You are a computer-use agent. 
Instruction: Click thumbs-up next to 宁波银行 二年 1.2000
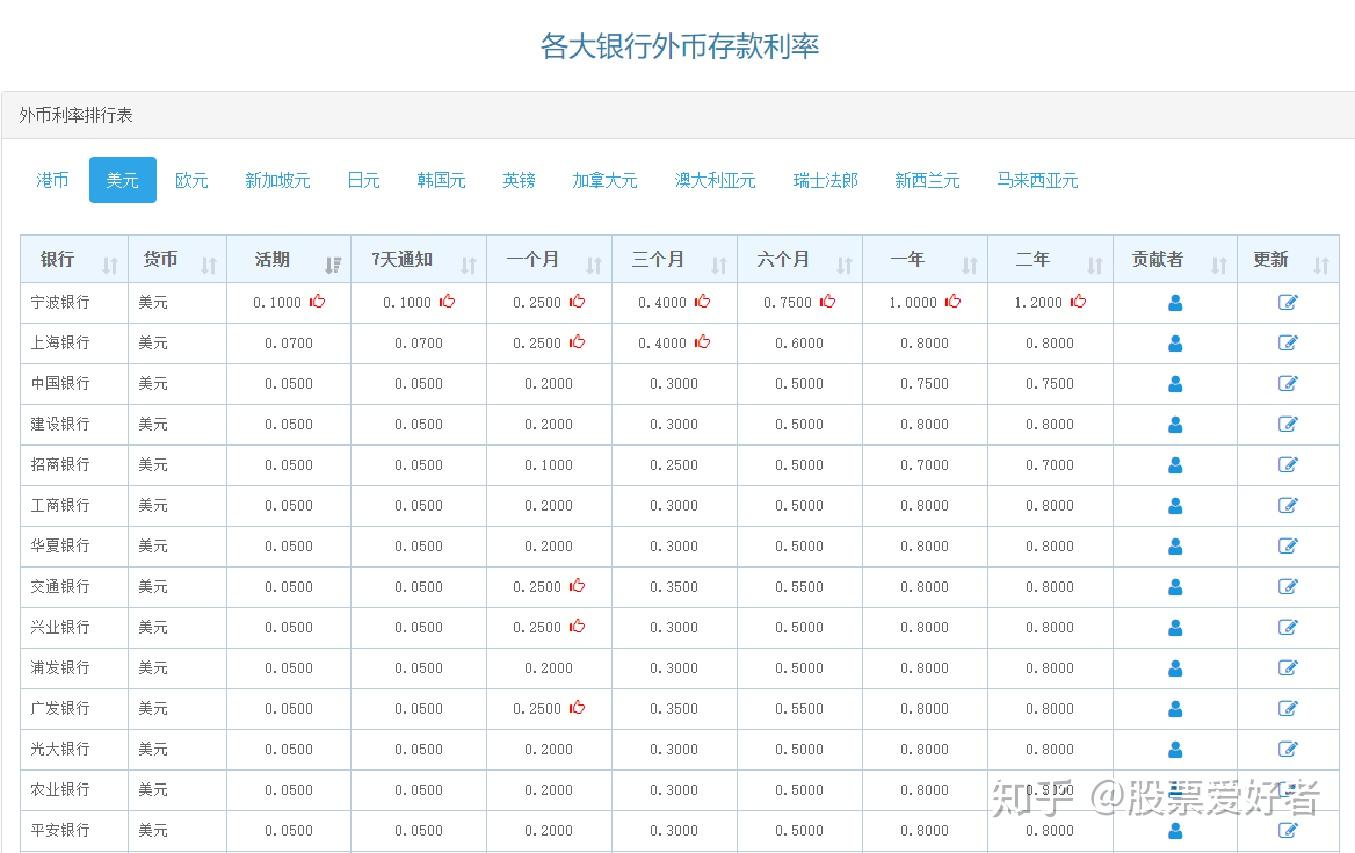tap(1078, 301)
